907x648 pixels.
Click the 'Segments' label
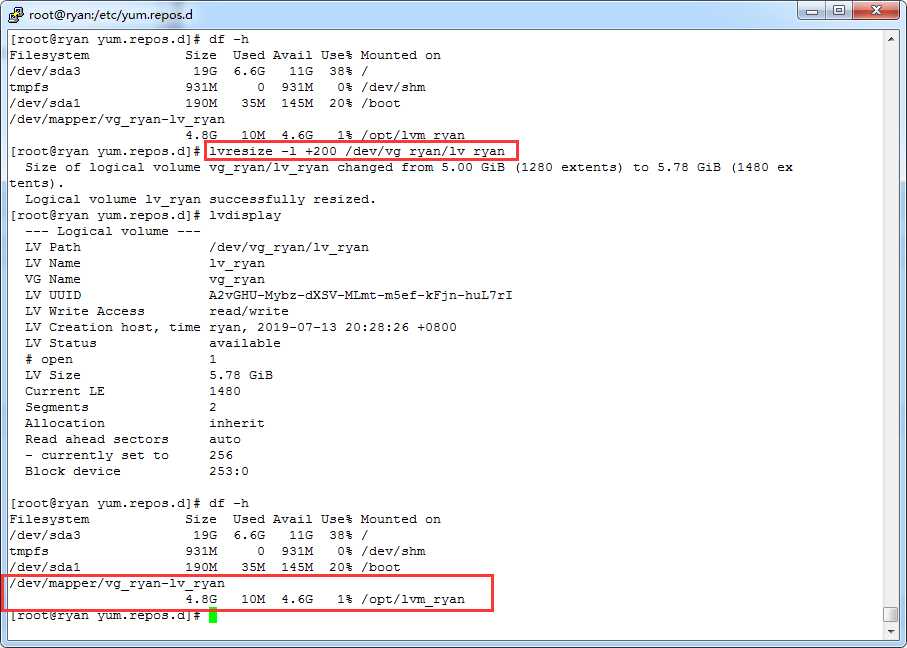pyautogui.click(x=57, y=408)
